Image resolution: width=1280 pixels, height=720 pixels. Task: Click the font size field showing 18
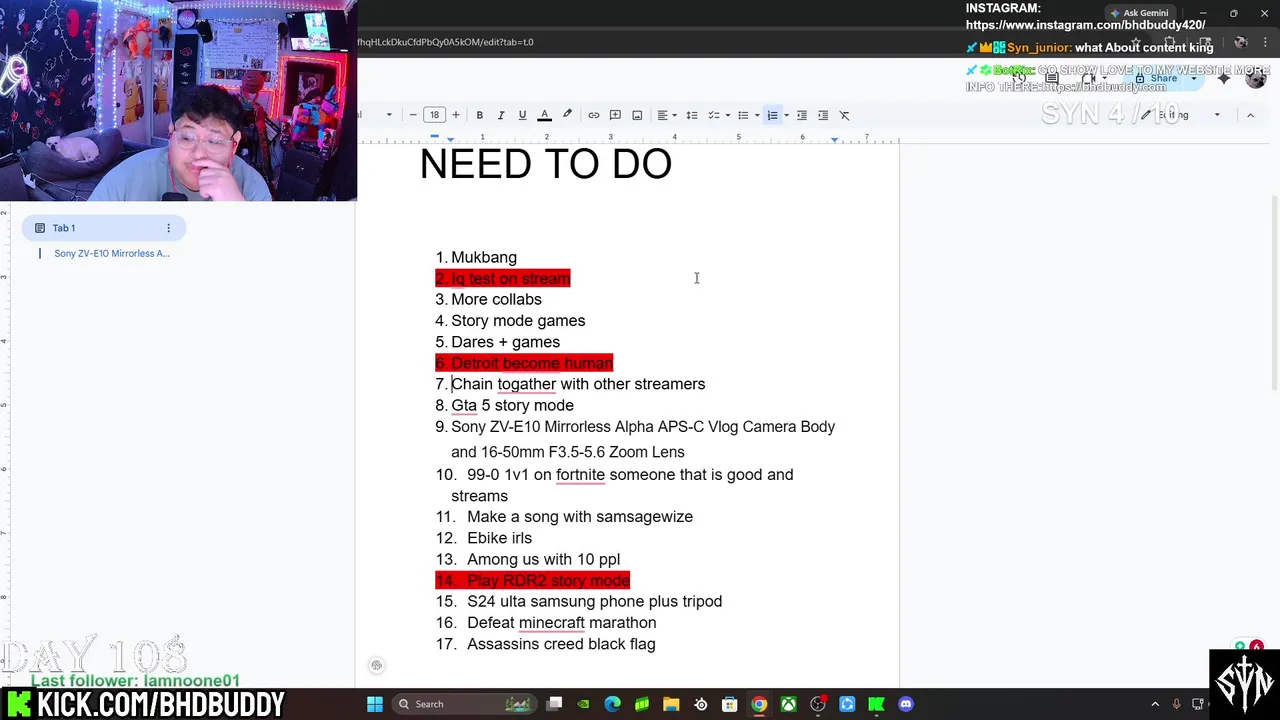(434, 115)
